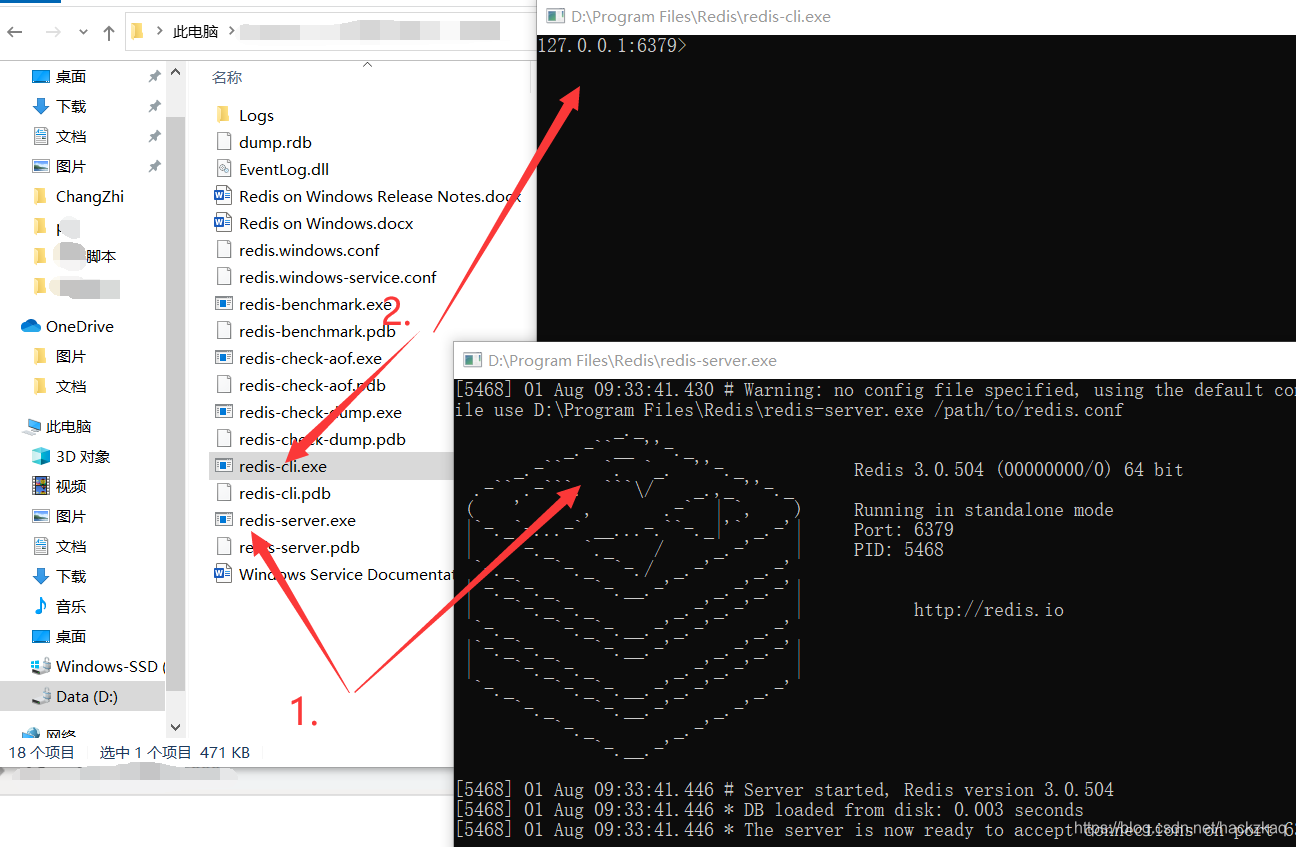Select the redis-cli.exe file
This screenshot has height=847, width=1296.
pos(283,466)
